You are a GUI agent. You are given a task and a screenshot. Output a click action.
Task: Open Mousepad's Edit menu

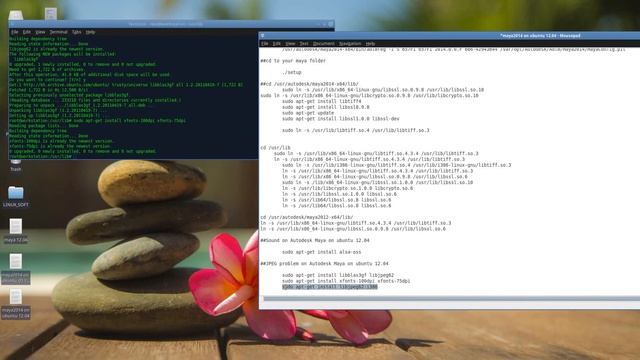pyautogui.click(x=277, y=43)
